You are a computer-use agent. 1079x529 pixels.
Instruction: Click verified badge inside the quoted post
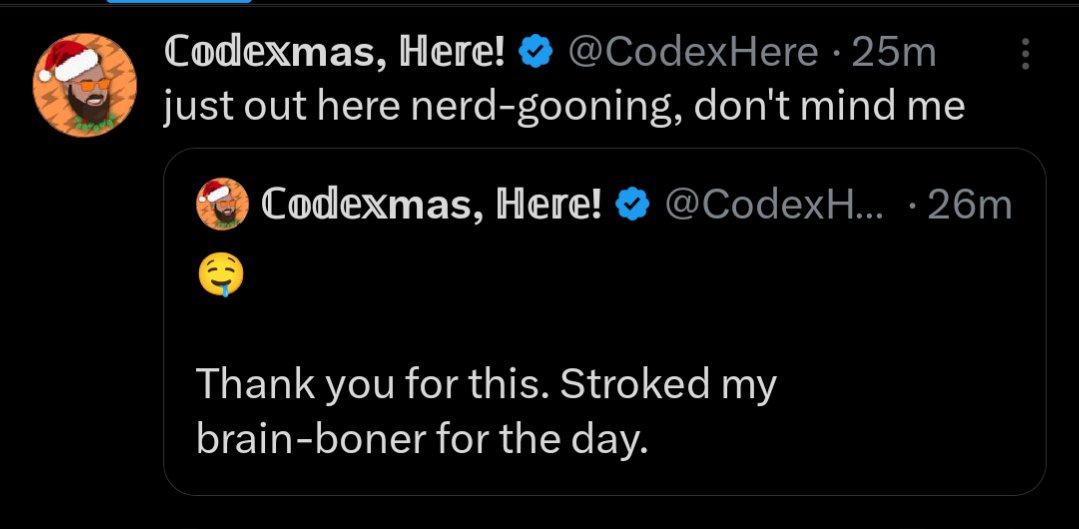click(632, 204)
